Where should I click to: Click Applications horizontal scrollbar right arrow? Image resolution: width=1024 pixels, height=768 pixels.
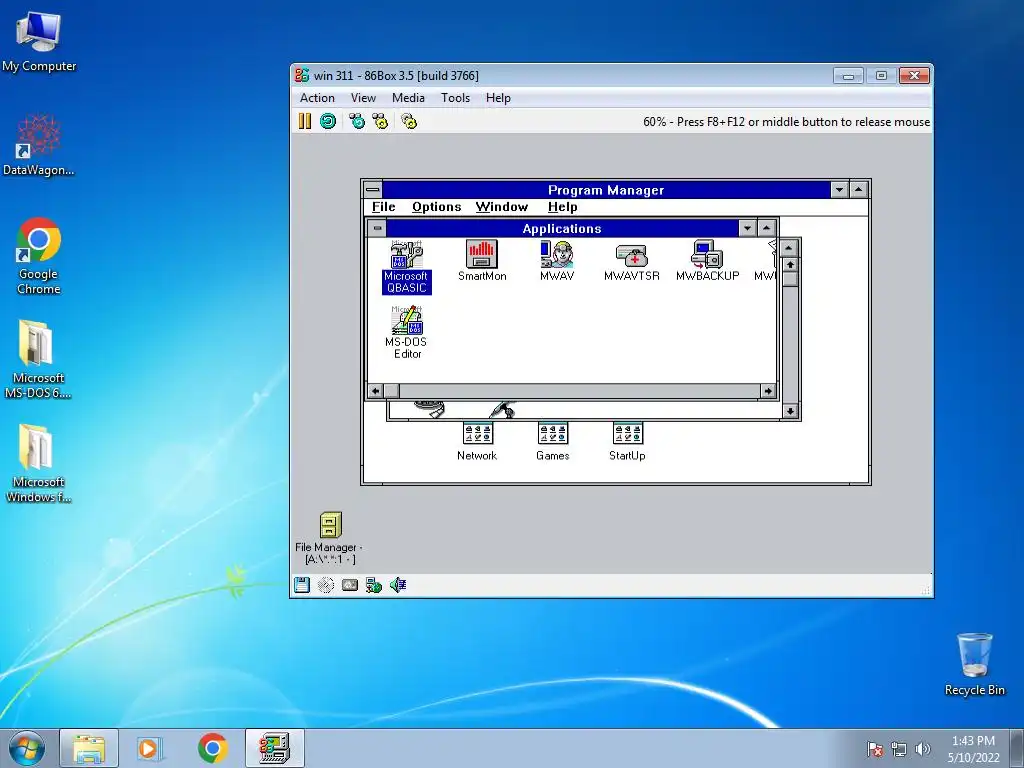pos(768,391)
